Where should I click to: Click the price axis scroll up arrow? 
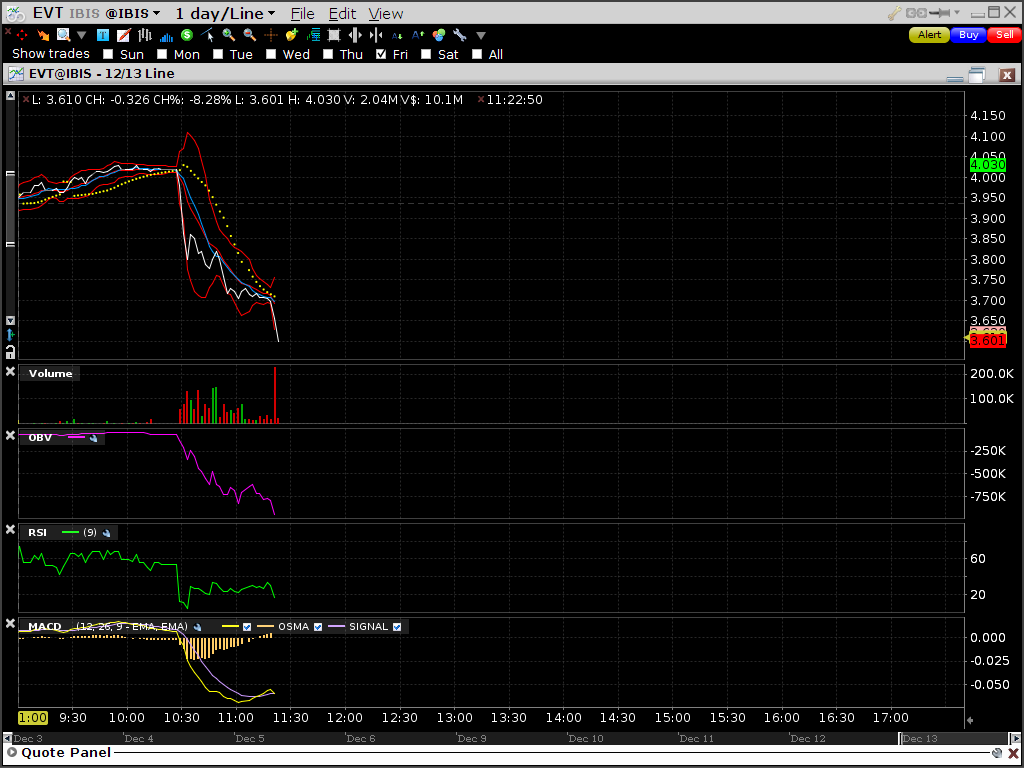tap(10, 95)
